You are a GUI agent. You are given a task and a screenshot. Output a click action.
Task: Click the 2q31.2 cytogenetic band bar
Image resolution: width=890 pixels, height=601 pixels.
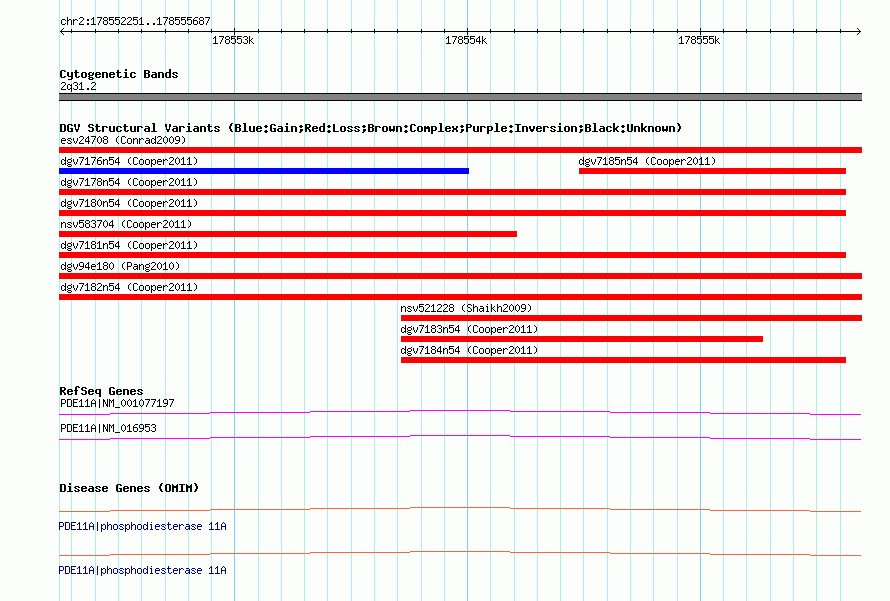coord(460,97)
